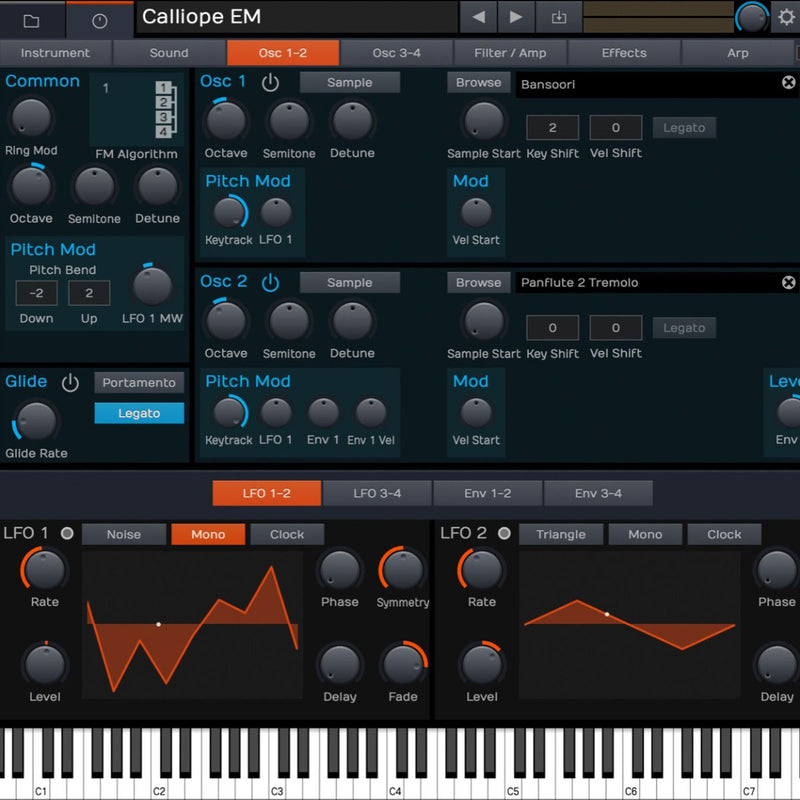This screenshot has width=800, height=800.
Task: Switch to the Filter / Amp tab
Action: 510,53
